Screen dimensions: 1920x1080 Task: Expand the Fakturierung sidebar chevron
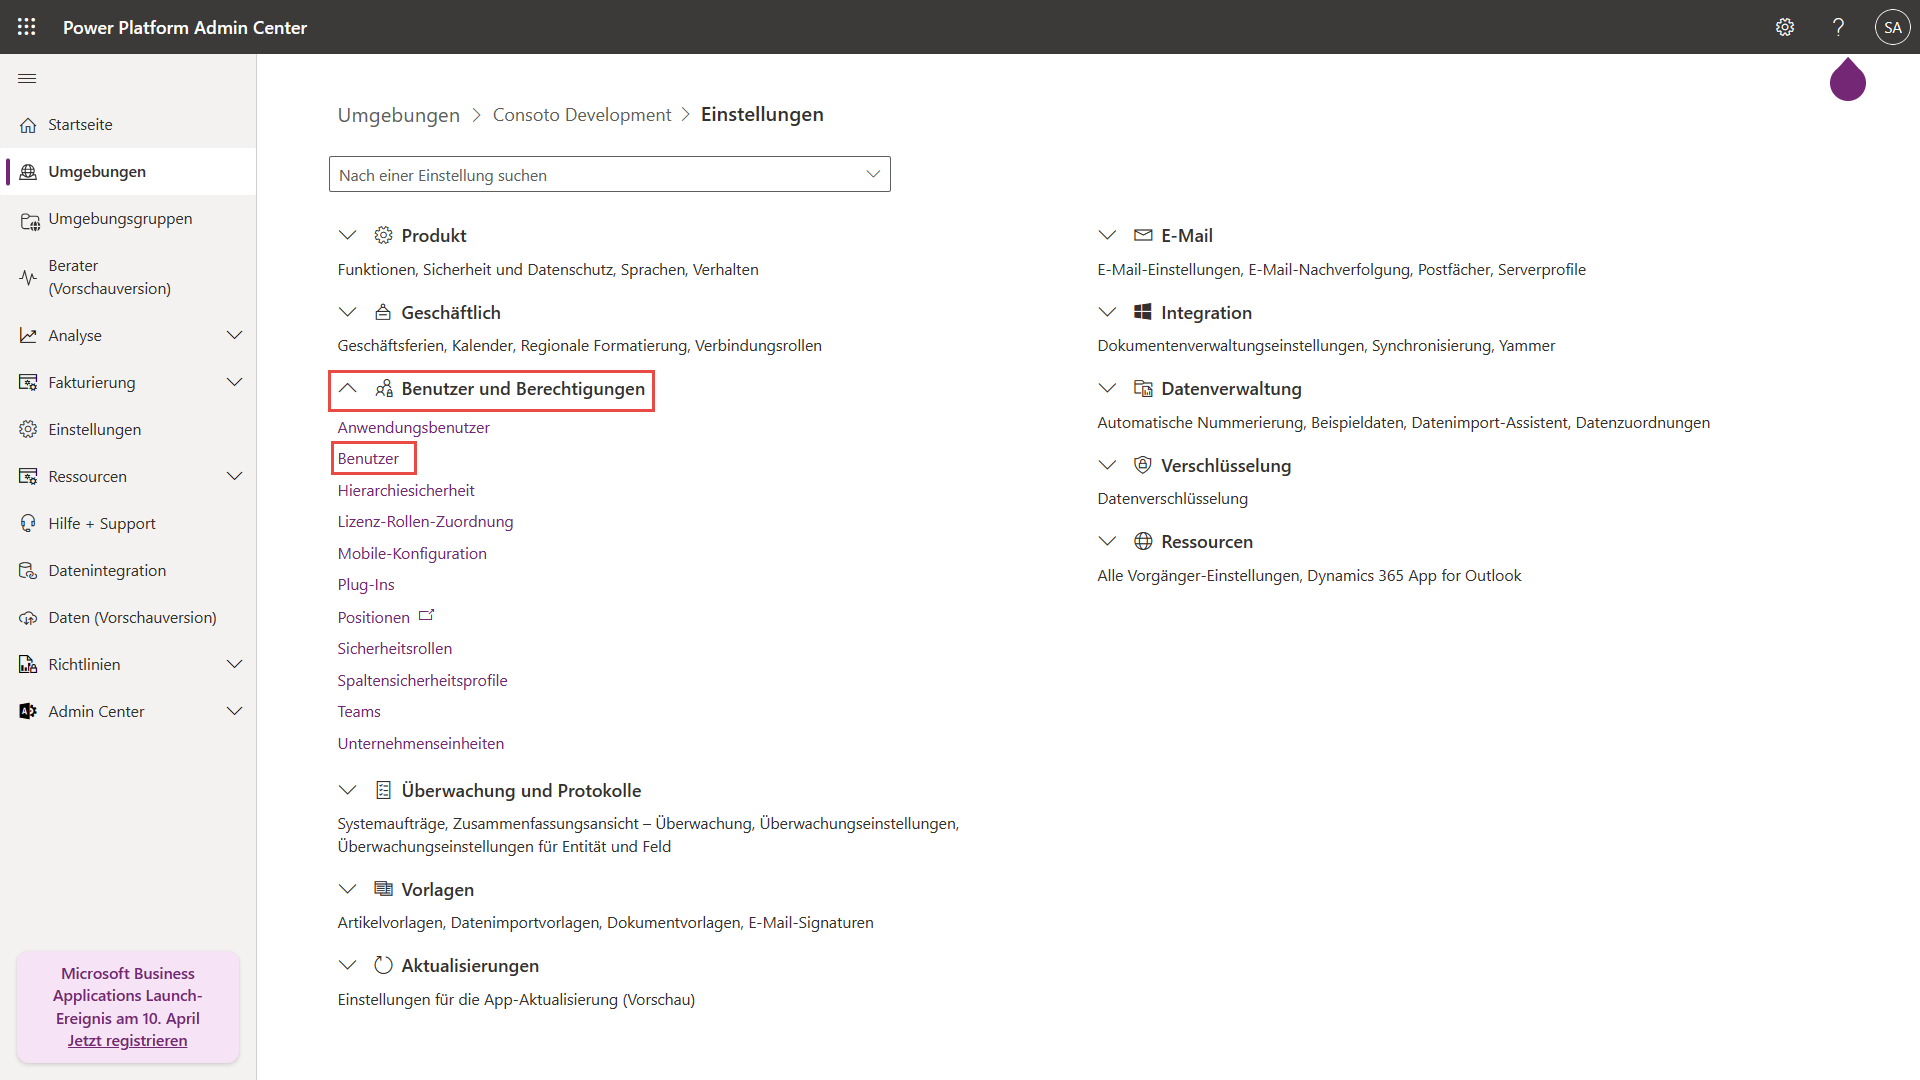point(235,382)
